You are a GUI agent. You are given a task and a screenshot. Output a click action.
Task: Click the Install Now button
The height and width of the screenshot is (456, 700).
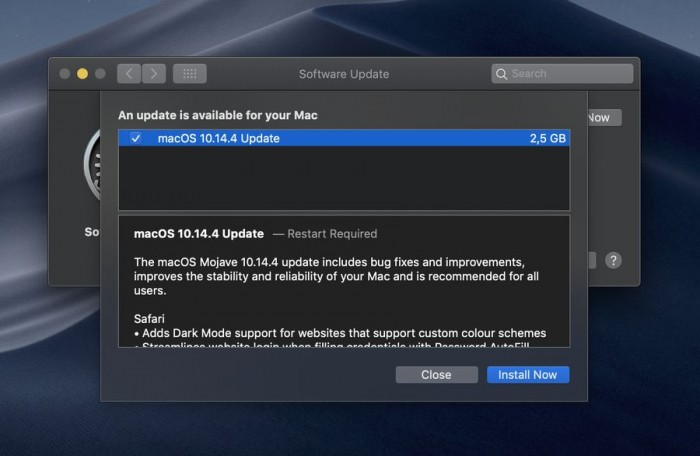tap(528, 375)
